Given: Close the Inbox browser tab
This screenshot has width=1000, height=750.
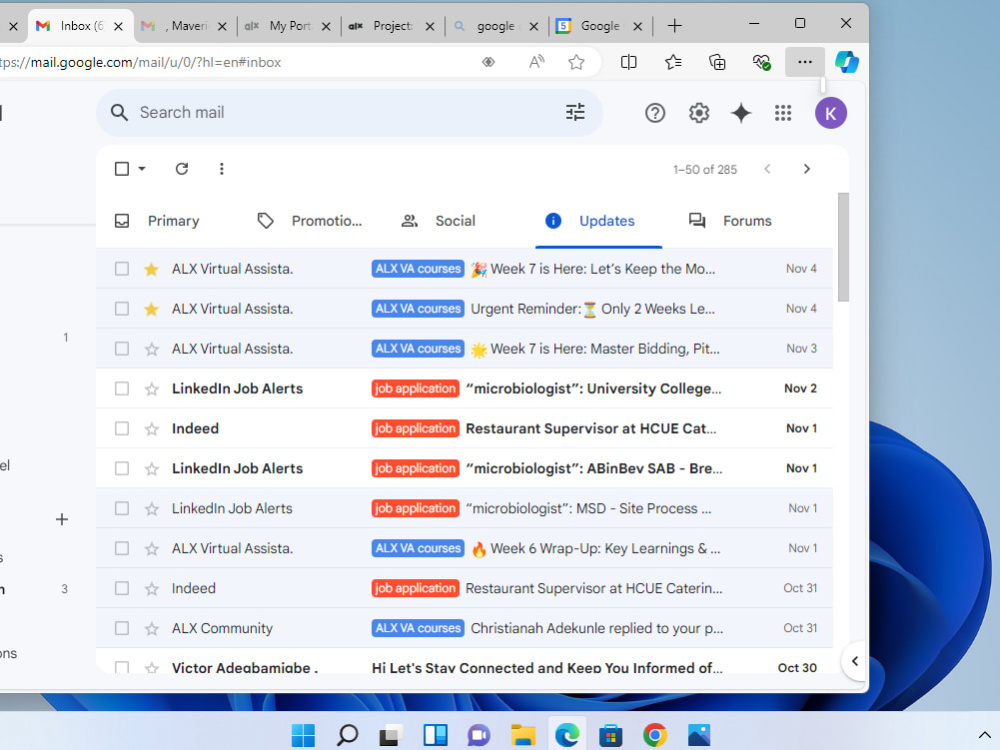Looking at the screenshot, I should (118, 26).
